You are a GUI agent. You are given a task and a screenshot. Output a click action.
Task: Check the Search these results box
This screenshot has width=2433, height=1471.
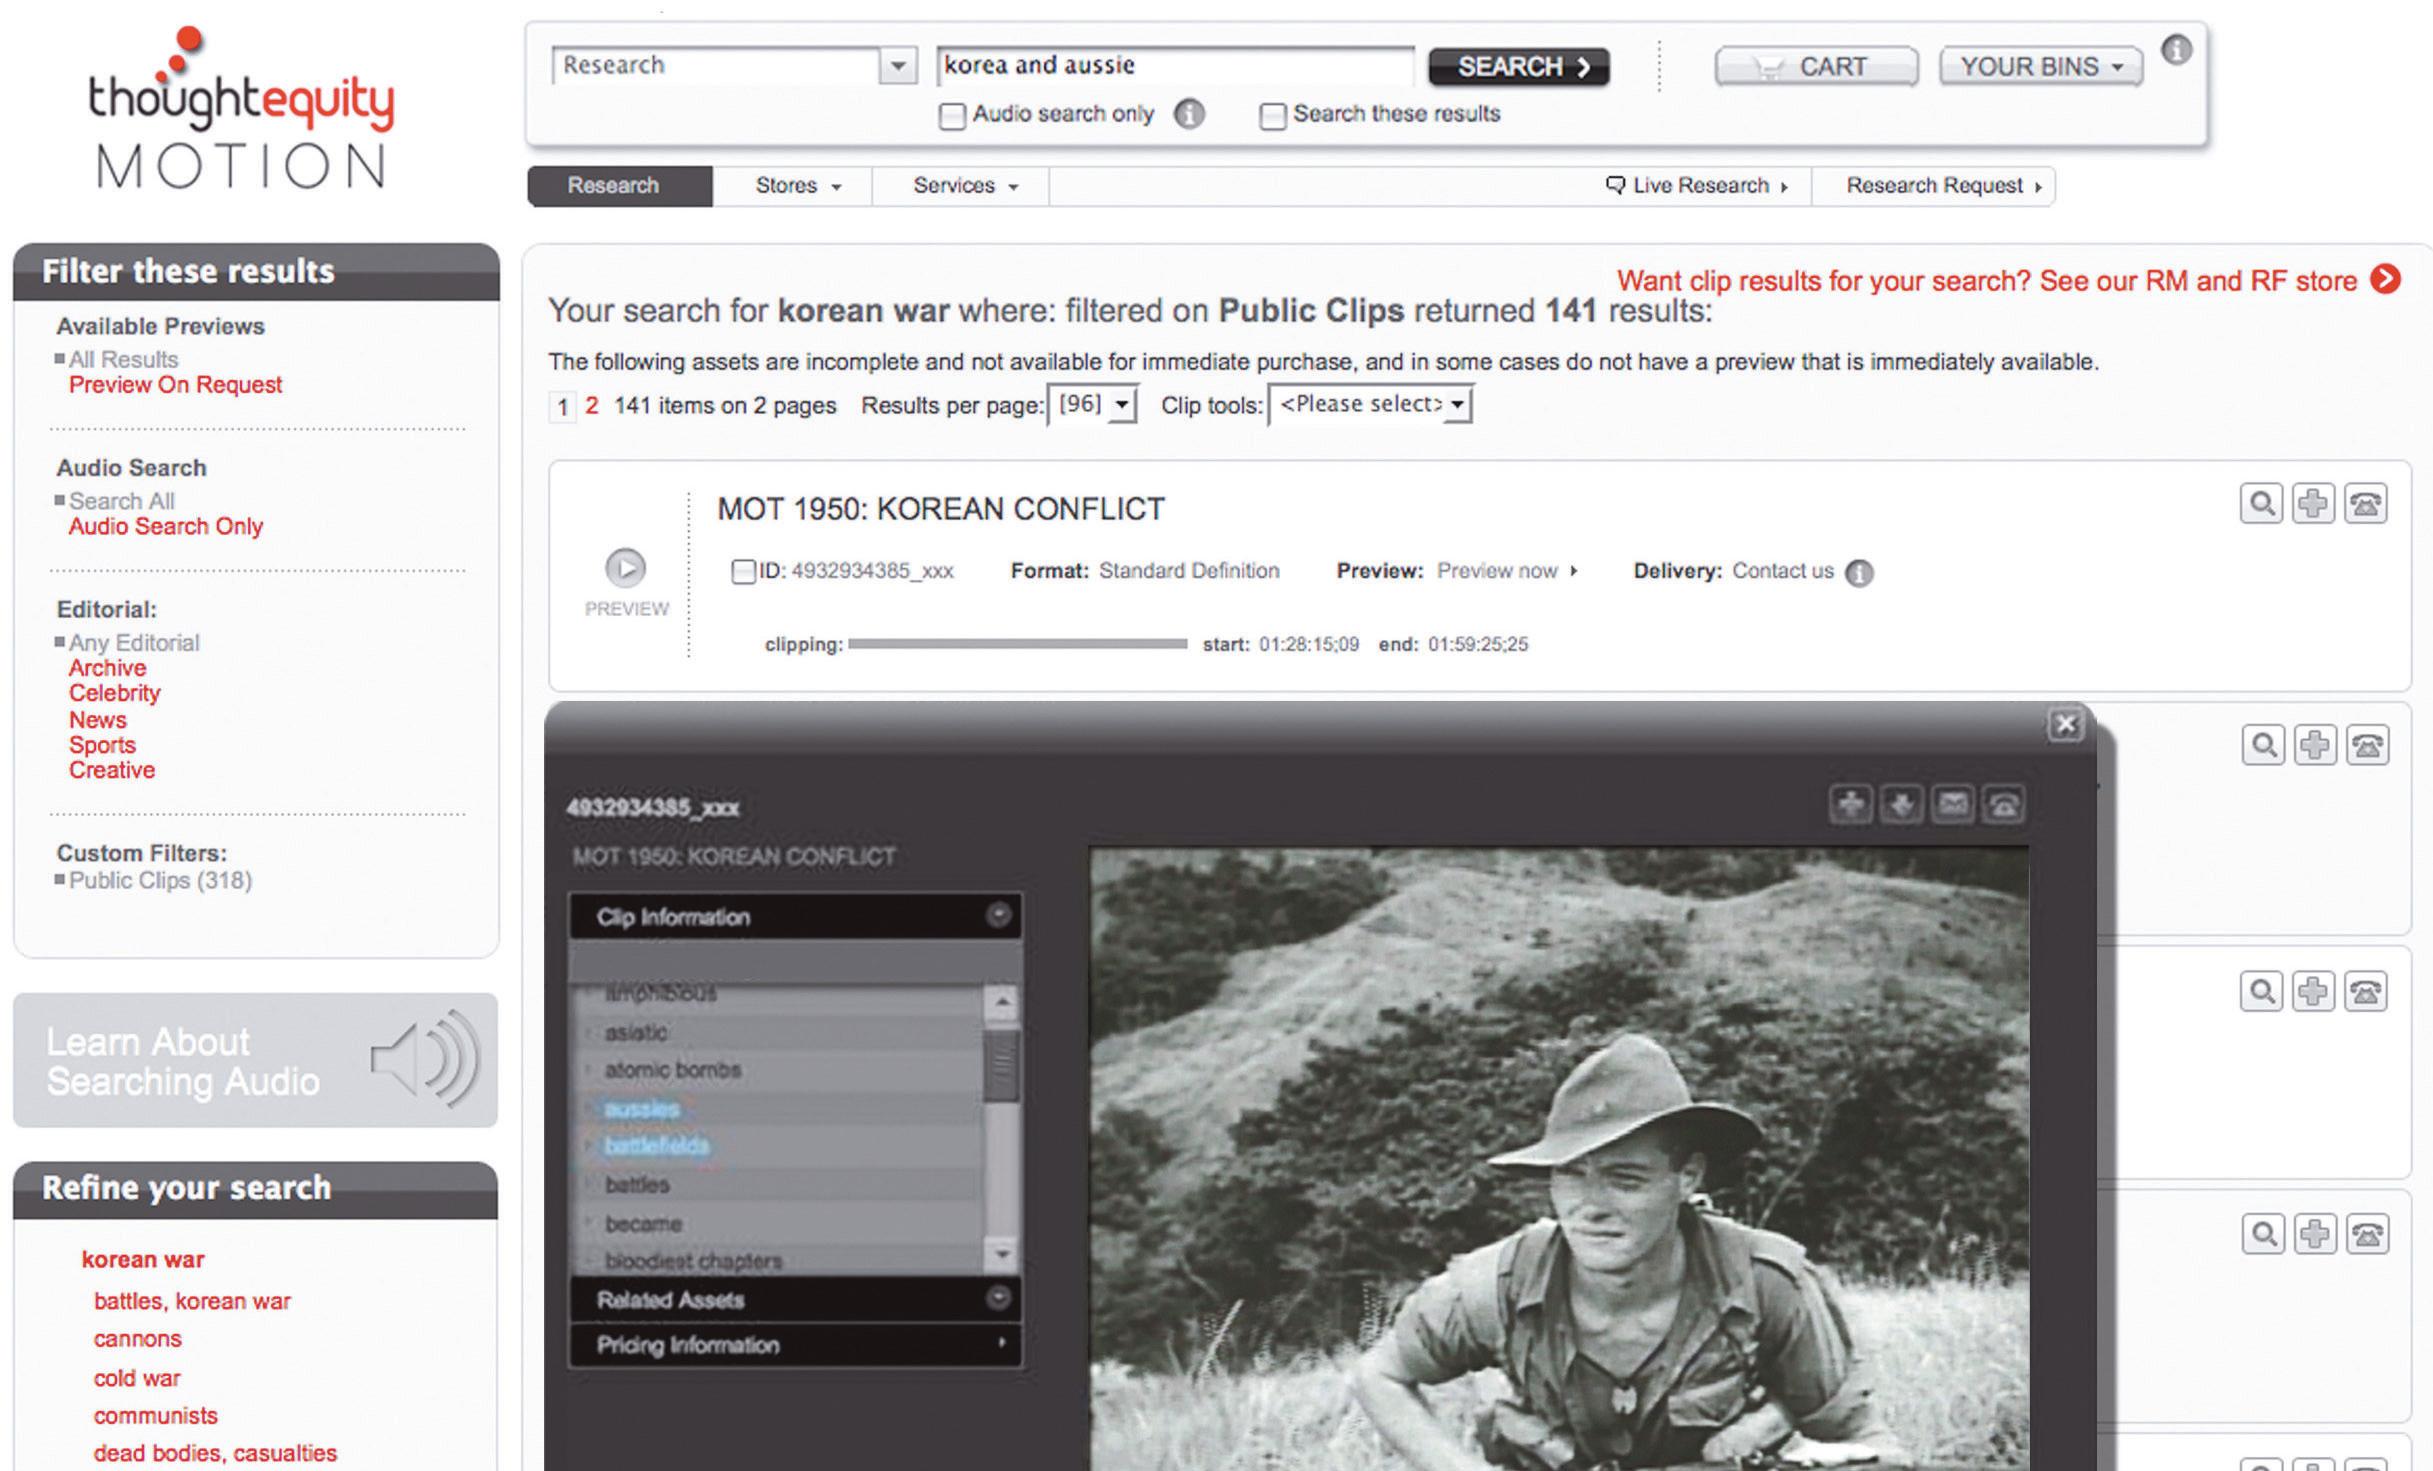[1272, 116]
